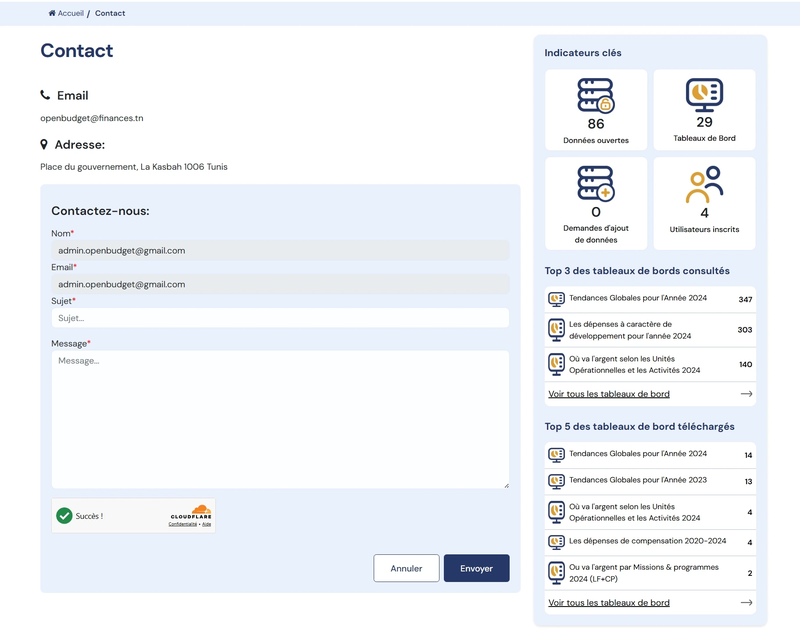Screen dimensions: 800x639
Task: Click the Demandes d'ajout de données icon
Action: [596, 184]
